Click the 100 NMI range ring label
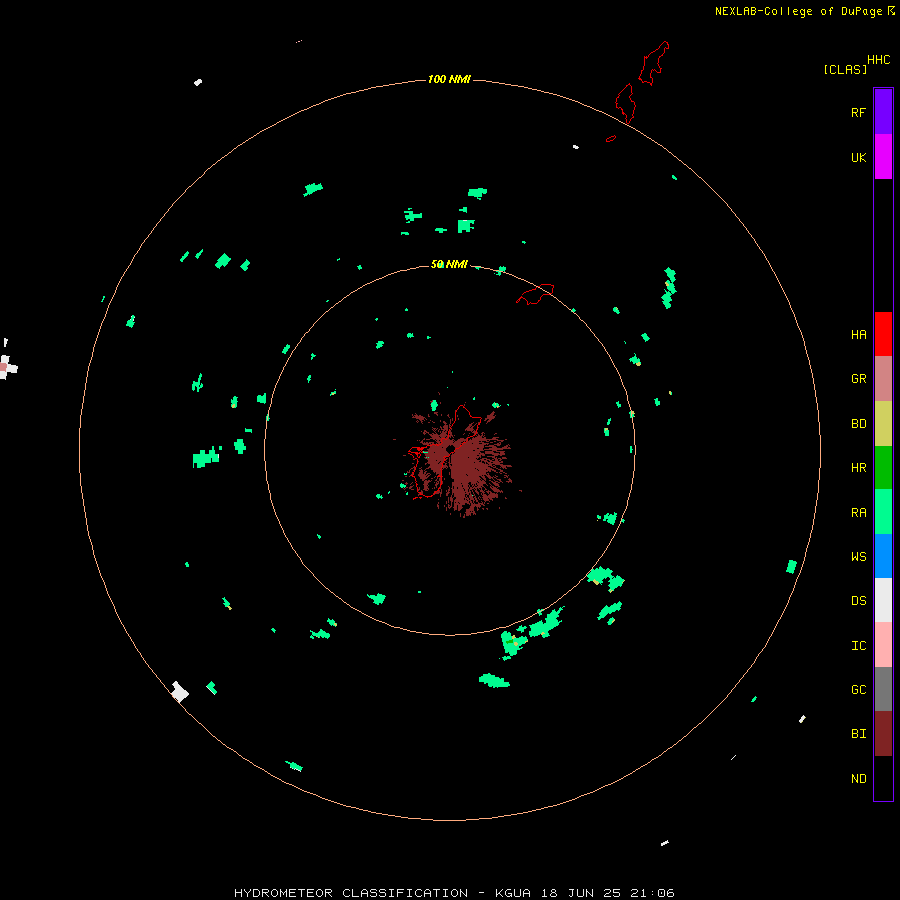 pos(449,79)
